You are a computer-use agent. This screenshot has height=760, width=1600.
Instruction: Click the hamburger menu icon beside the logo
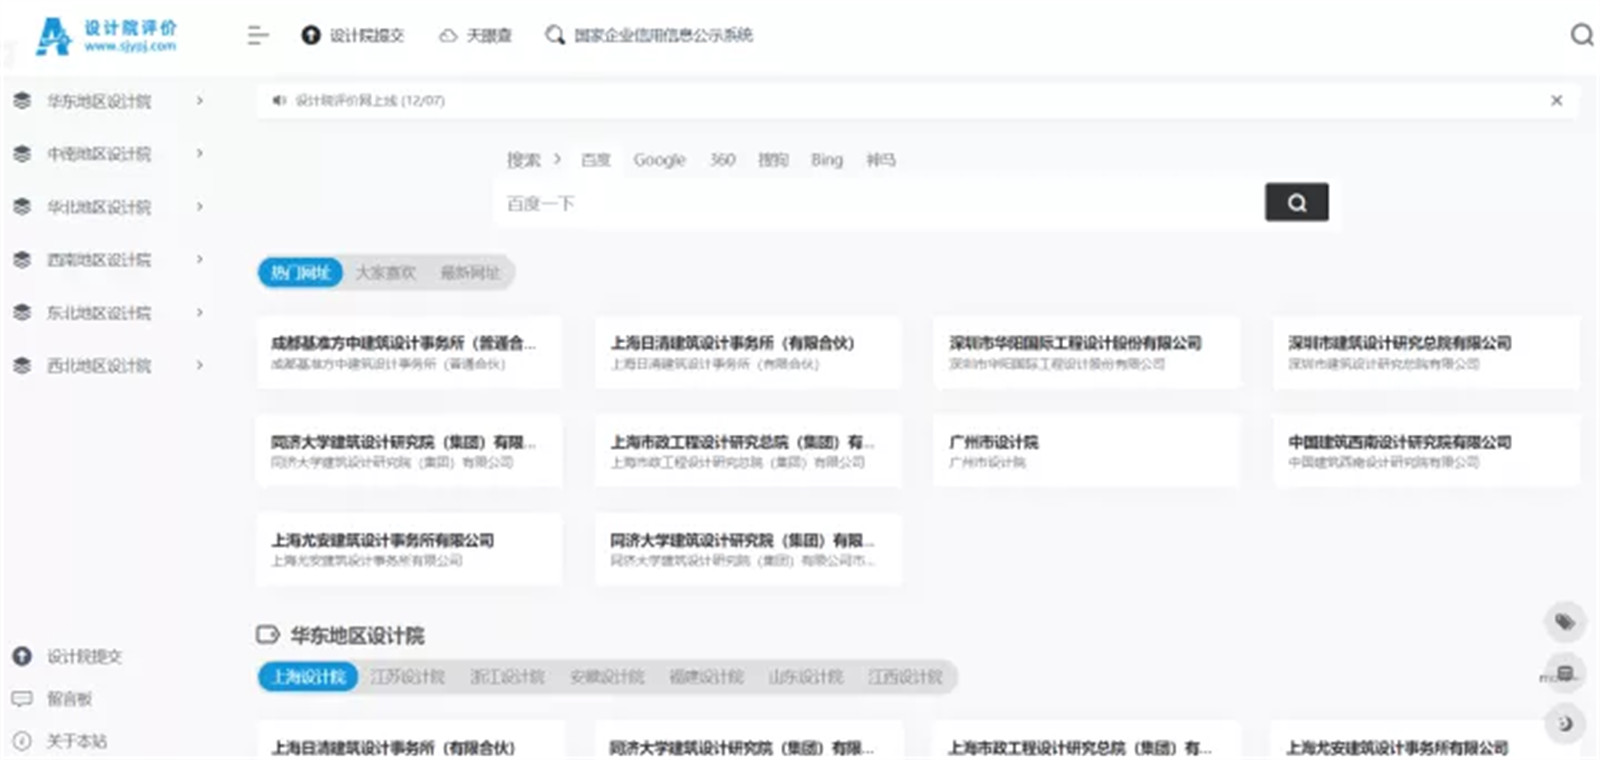[x=257, y=36]
